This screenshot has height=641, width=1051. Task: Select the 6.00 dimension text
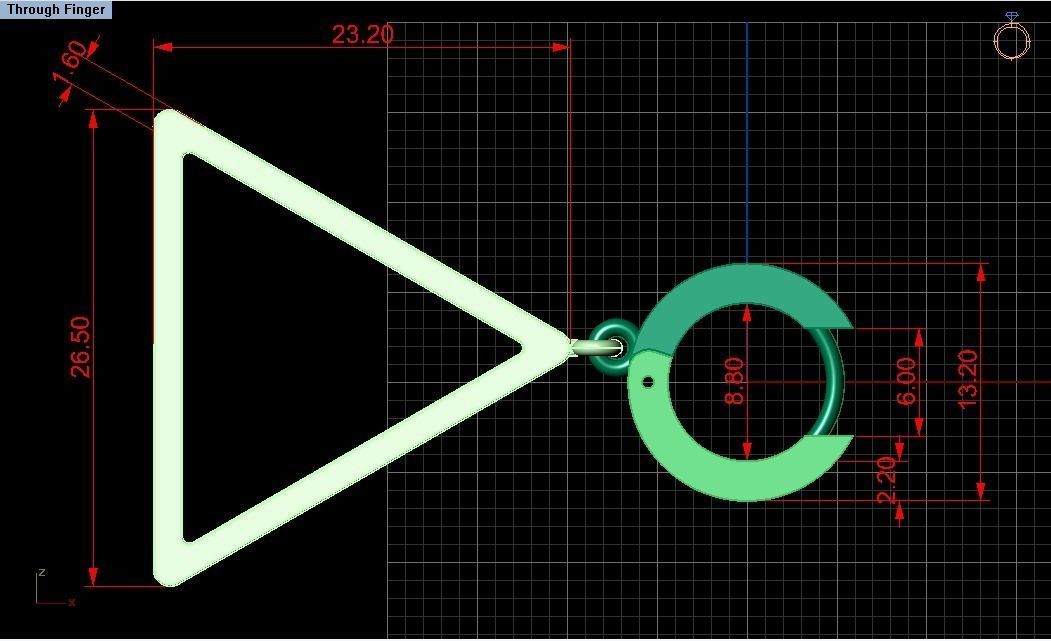coord(906,381)
